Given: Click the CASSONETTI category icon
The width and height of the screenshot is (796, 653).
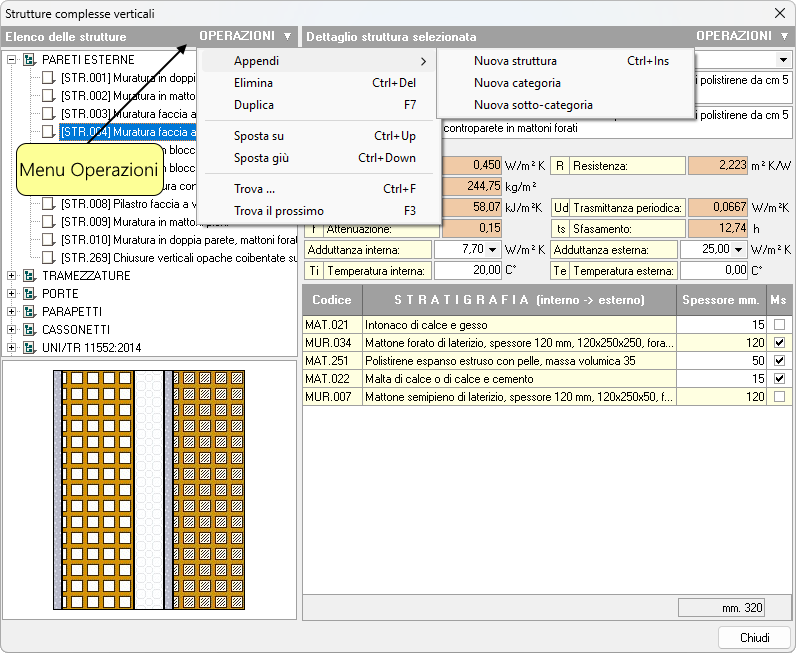Looking at the screenshot, I should (29, 330).
